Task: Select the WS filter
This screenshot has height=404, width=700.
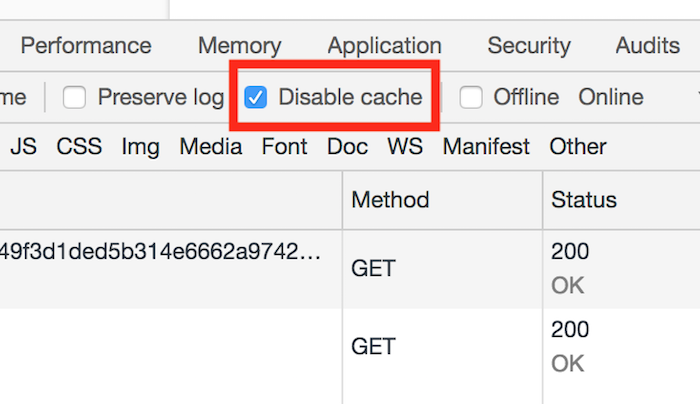Action: click(x=405, y=147)
